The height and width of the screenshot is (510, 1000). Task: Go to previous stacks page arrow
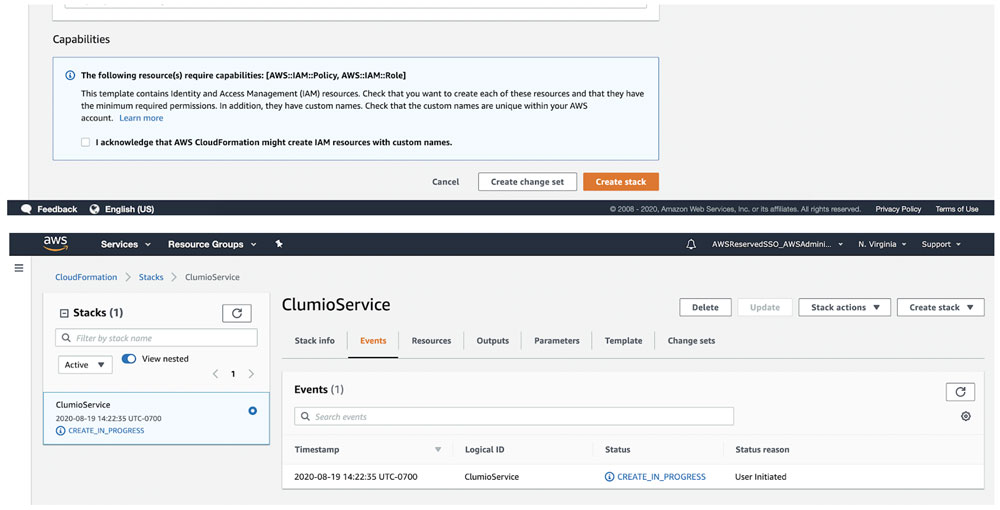pos(216,374)
